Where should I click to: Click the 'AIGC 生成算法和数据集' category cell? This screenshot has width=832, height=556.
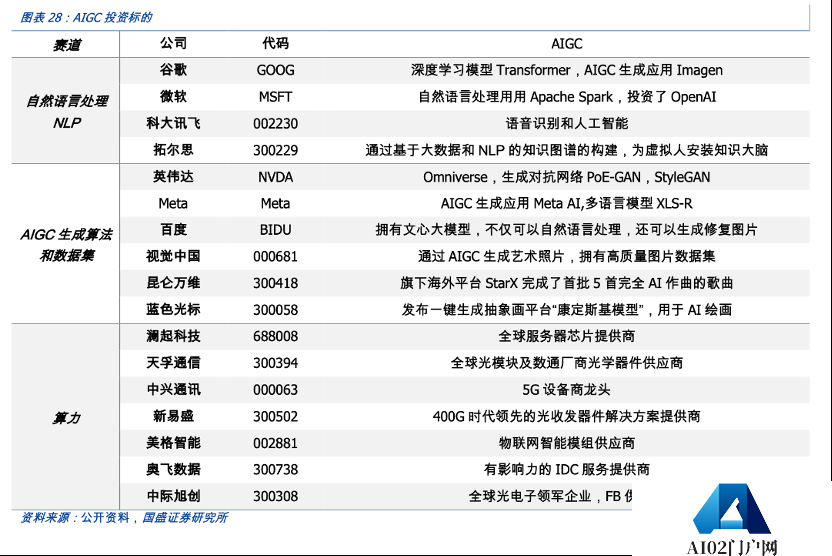pyautogui.click(x=67, y=245)
